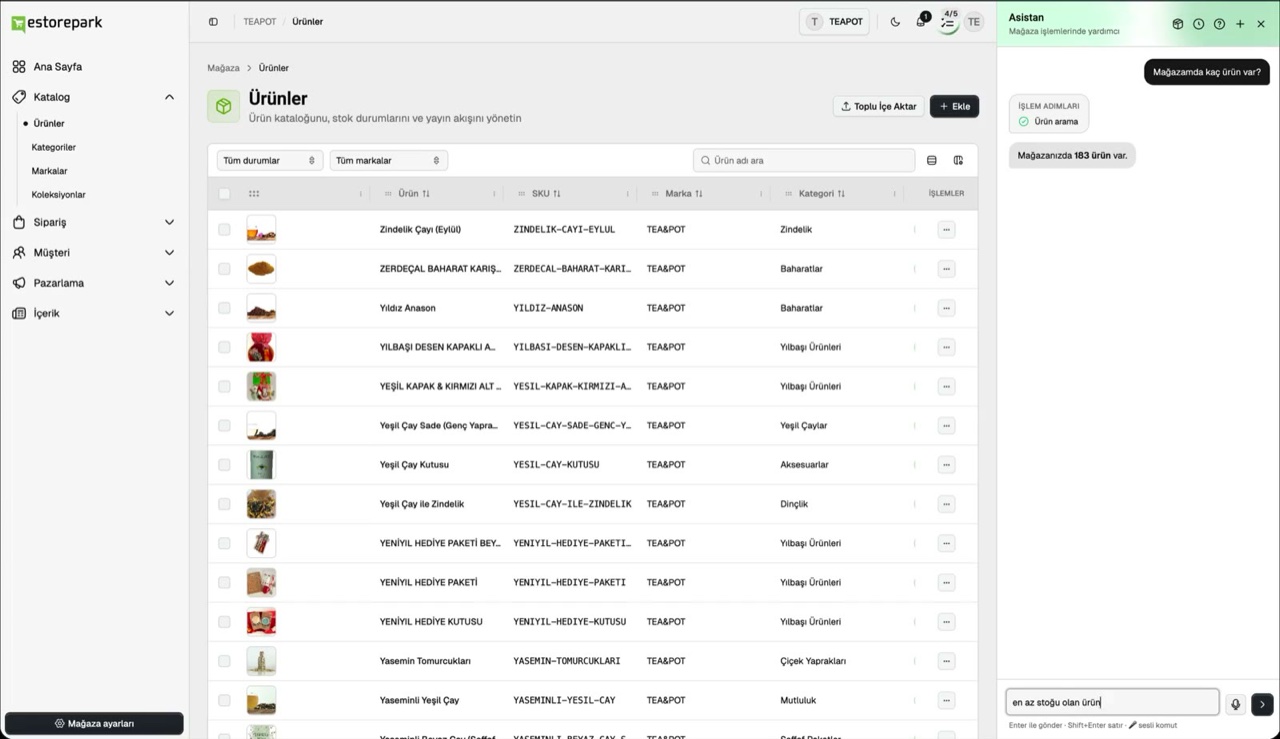
Task: Click Çiçek Yaprakları category cell
Action: 813,661
